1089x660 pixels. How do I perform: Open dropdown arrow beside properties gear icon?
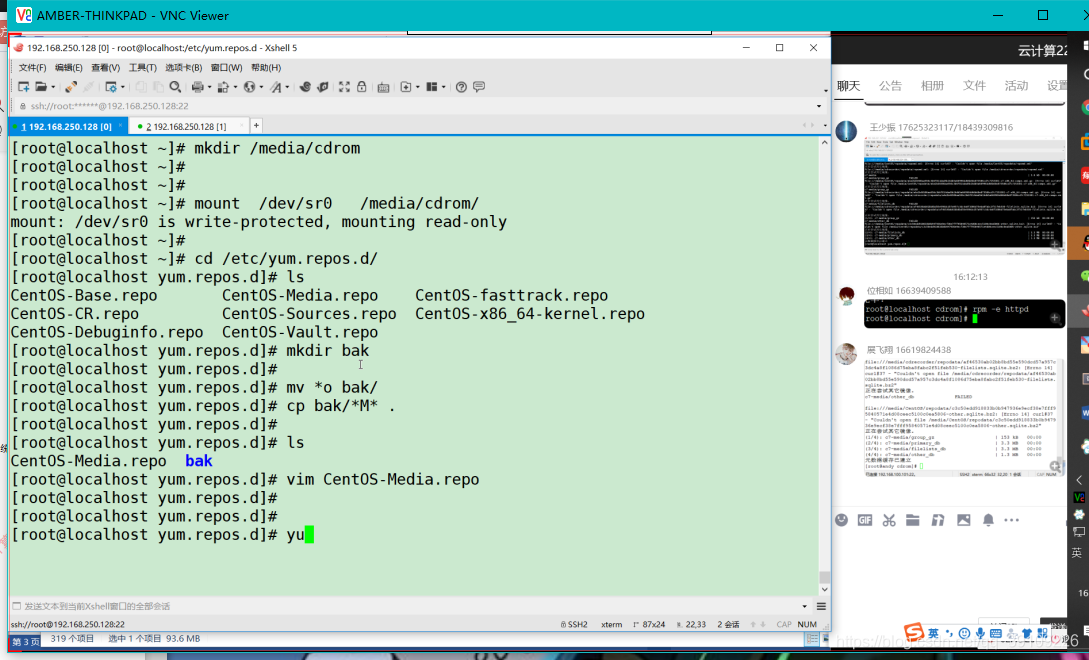pos(122,88)
